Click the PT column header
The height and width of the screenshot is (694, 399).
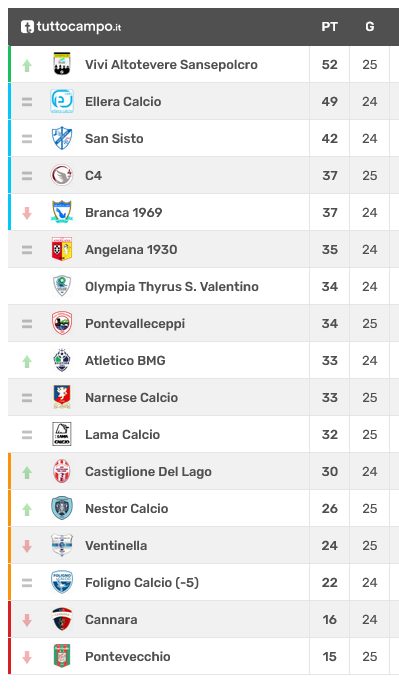329,27
